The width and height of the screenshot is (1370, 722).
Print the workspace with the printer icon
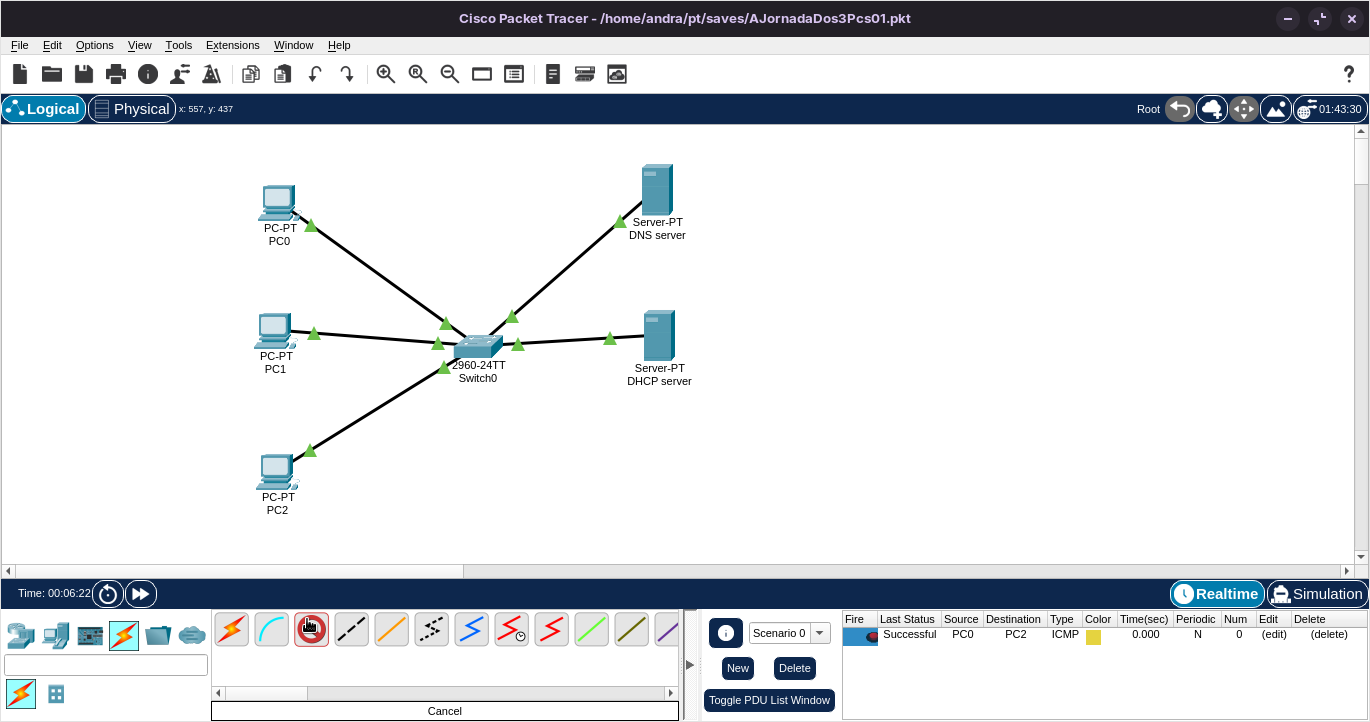[116, 74]
